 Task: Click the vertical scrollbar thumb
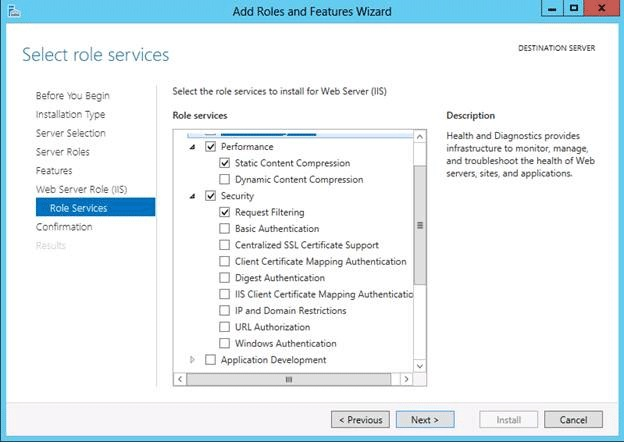point(420,225)
